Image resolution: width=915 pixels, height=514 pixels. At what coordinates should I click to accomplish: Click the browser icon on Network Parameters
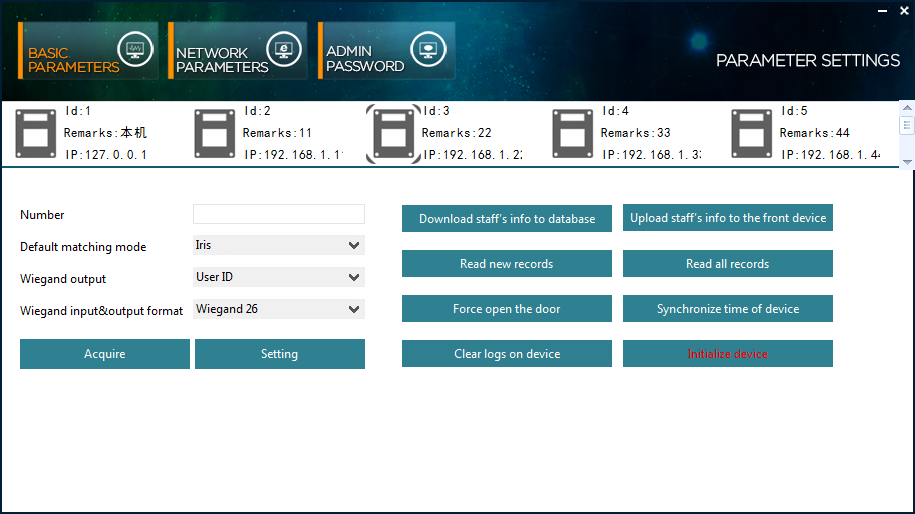[x=284, y=50]
